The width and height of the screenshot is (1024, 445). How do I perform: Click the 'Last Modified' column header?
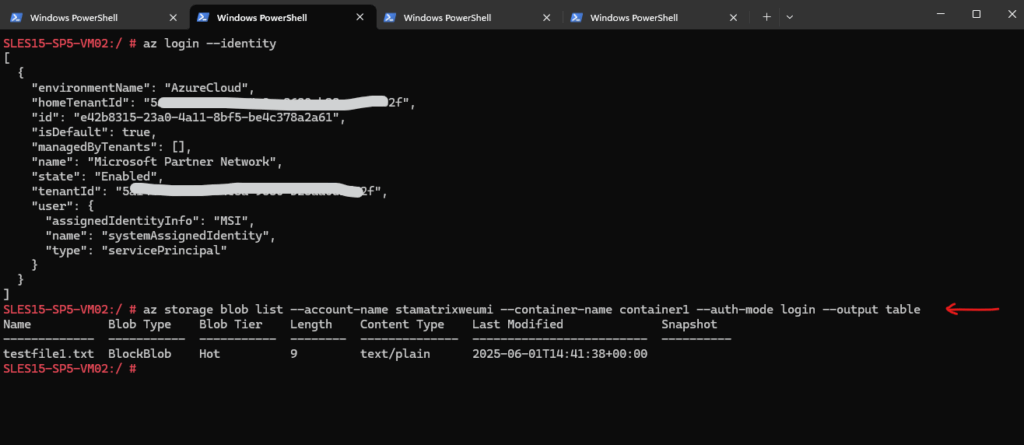point(517,324)
